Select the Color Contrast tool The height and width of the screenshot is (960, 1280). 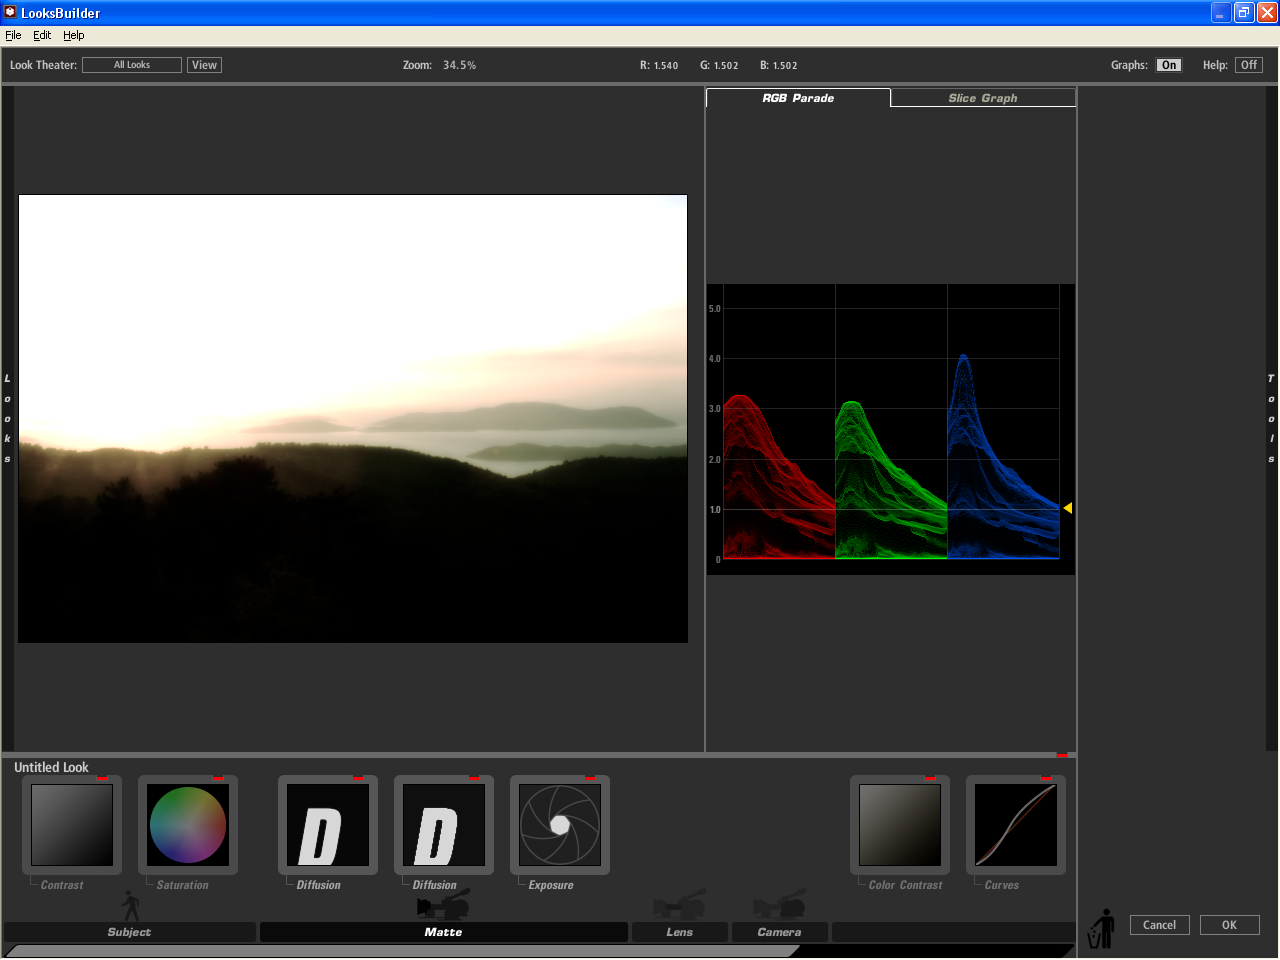(899, 824)
